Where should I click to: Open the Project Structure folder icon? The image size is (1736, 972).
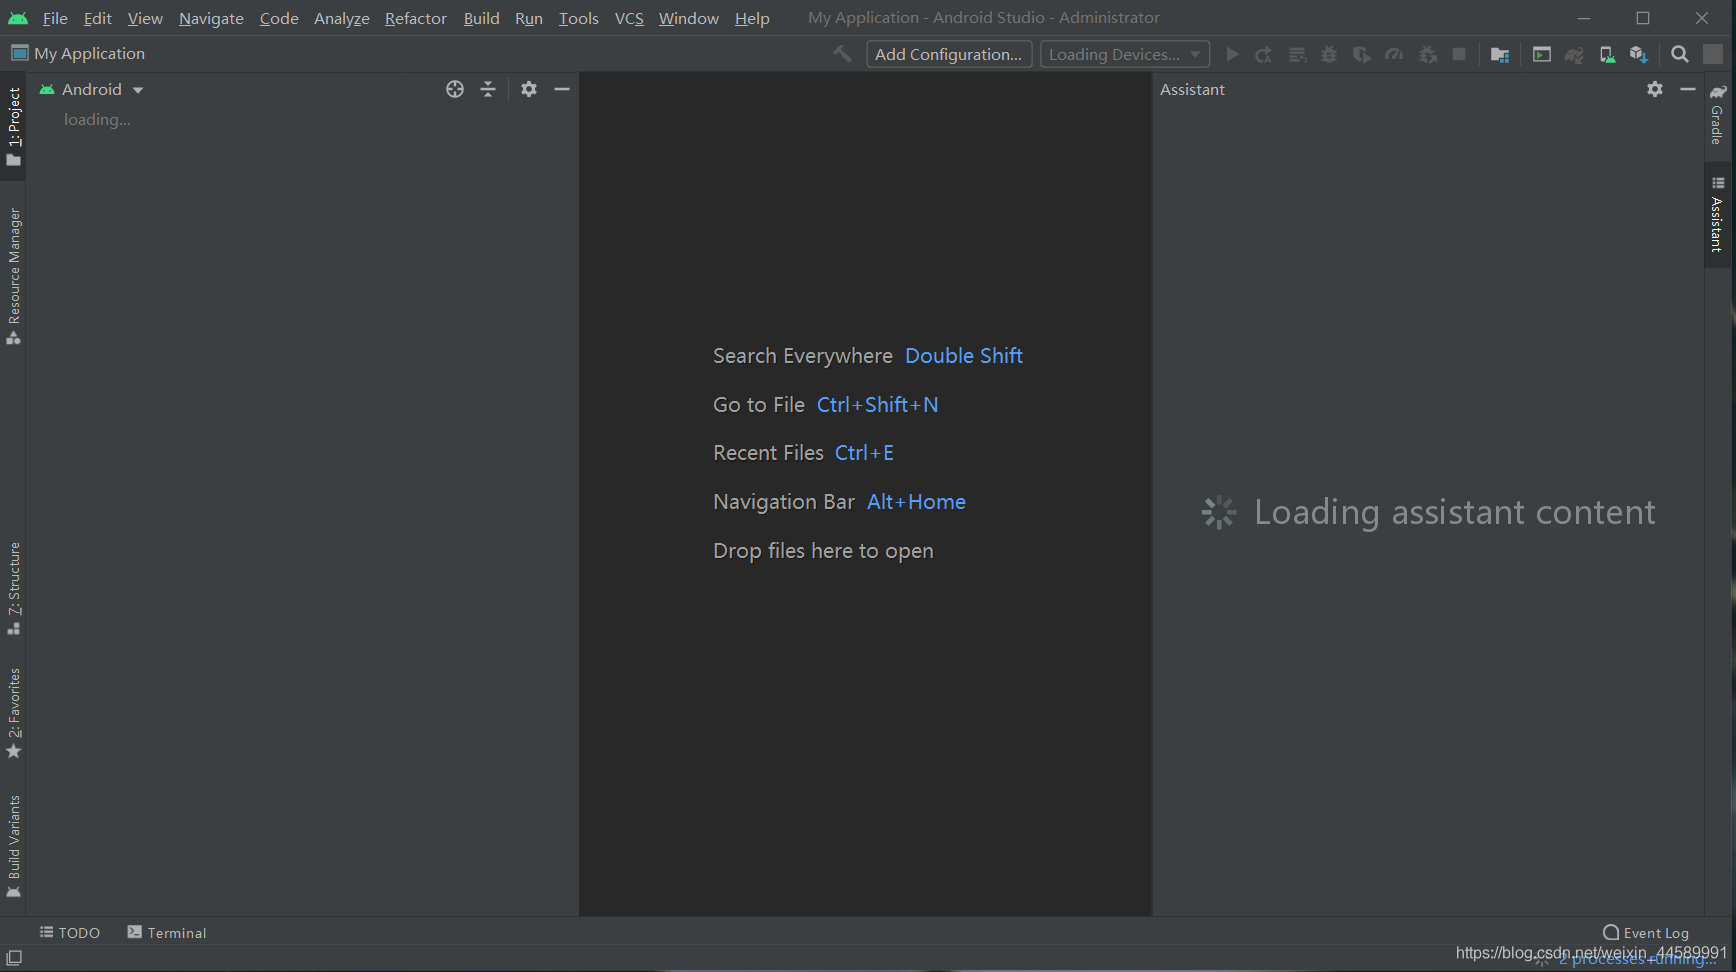1500,54
